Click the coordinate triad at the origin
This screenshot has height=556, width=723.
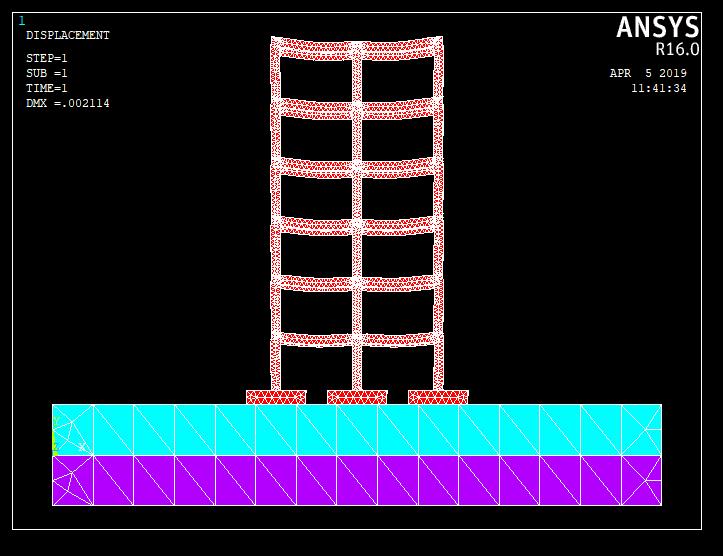click(x=68, y=436)
